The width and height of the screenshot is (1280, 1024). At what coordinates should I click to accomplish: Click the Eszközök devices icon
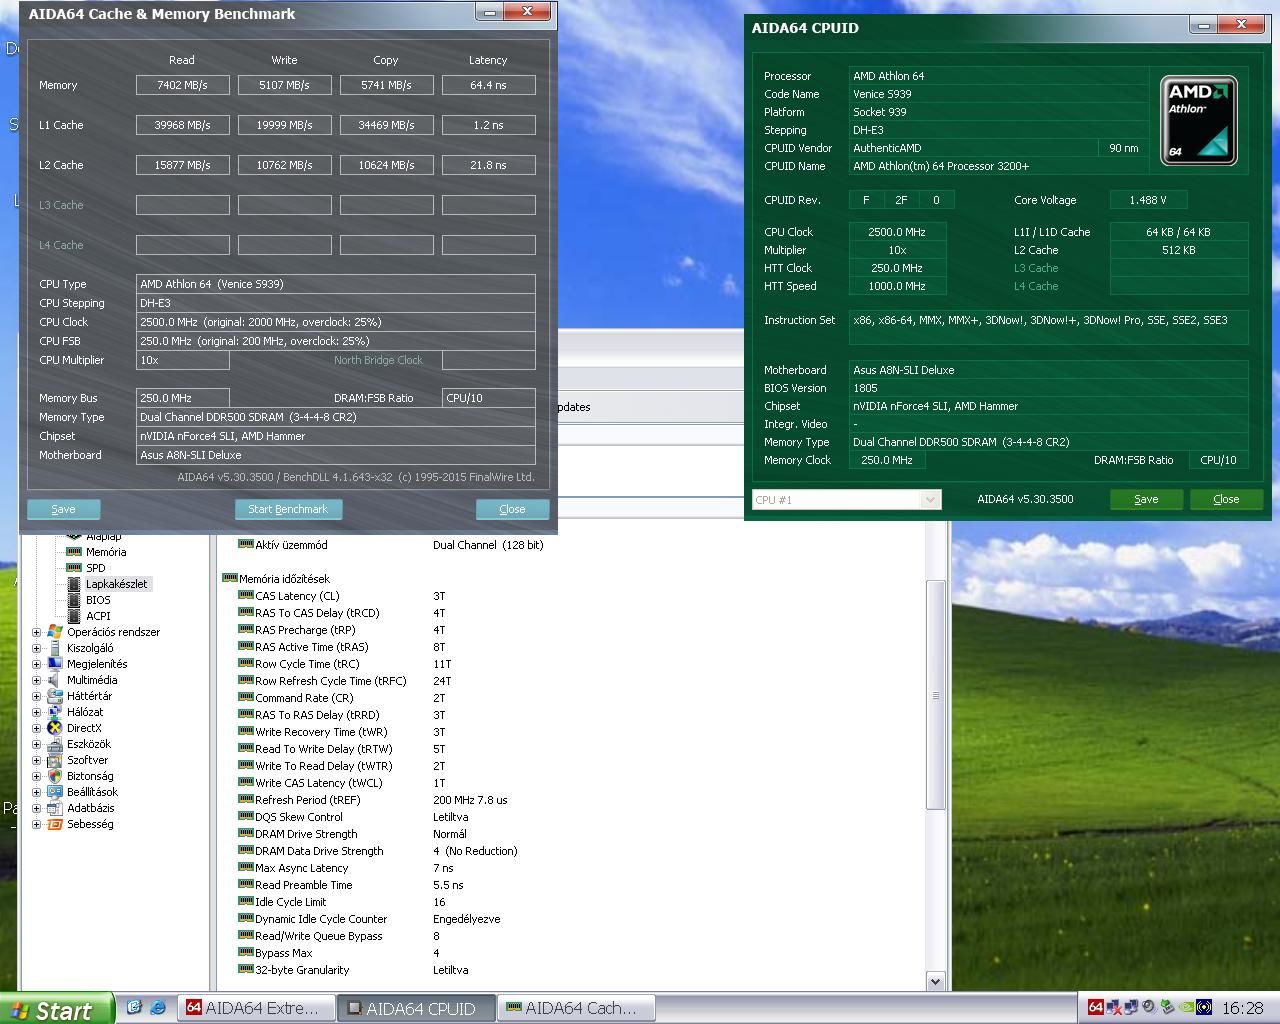point(55,744)
